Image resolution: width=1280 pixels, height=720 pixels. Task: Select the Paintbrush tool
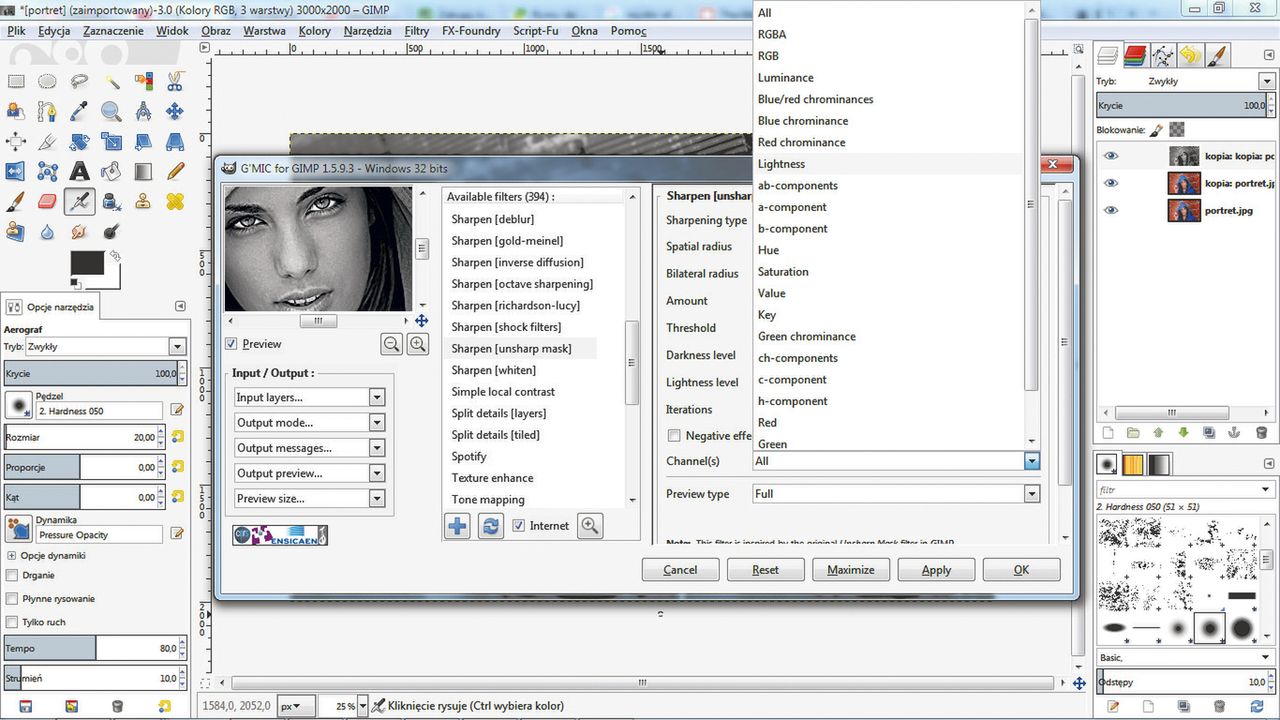point(16,201)
